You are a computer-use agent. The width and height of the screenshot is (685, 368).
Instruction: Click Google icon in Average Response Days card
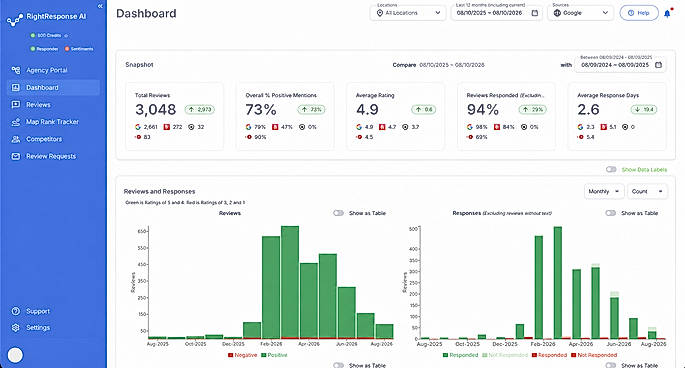[580, 127]
